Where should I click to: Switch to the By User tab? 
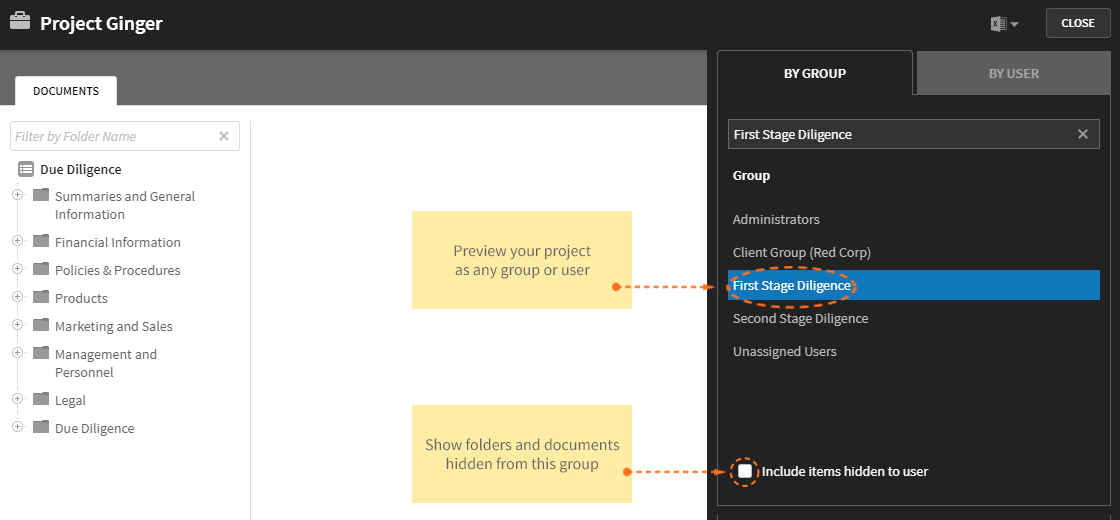[x=1014, y=73]
